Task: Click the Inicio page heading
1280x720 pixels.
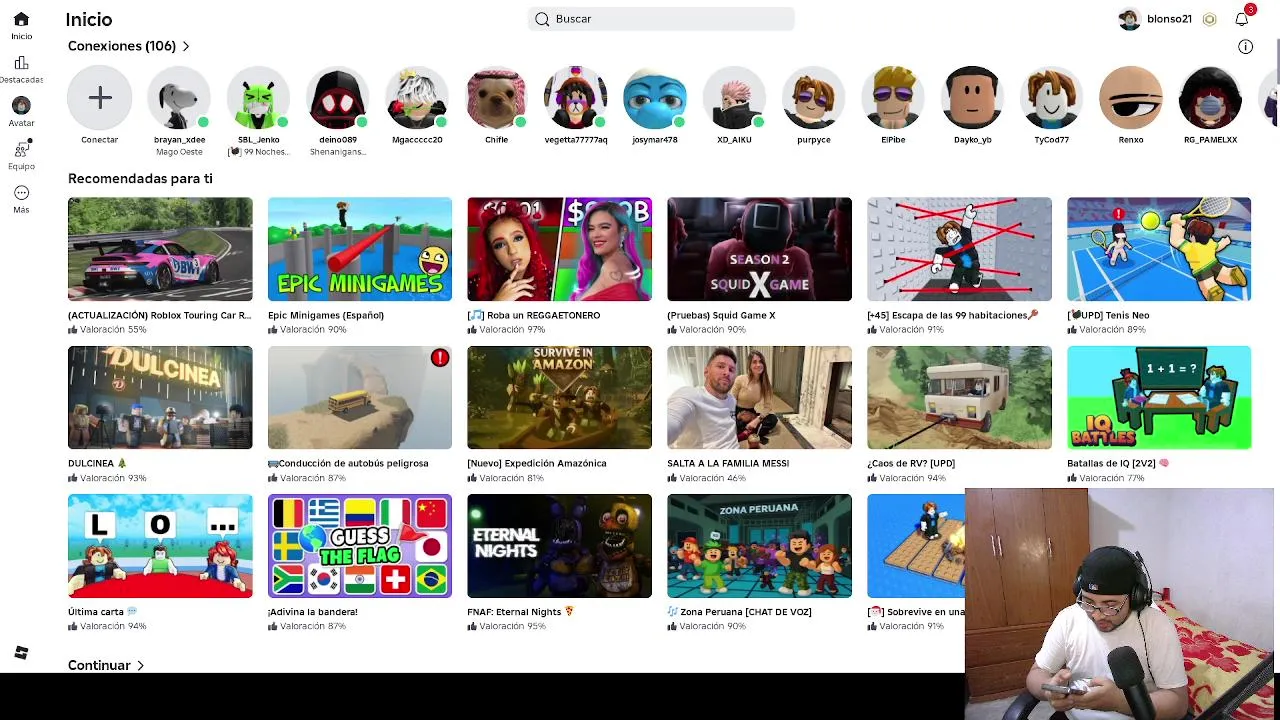Action: click(x=89, y=19)
